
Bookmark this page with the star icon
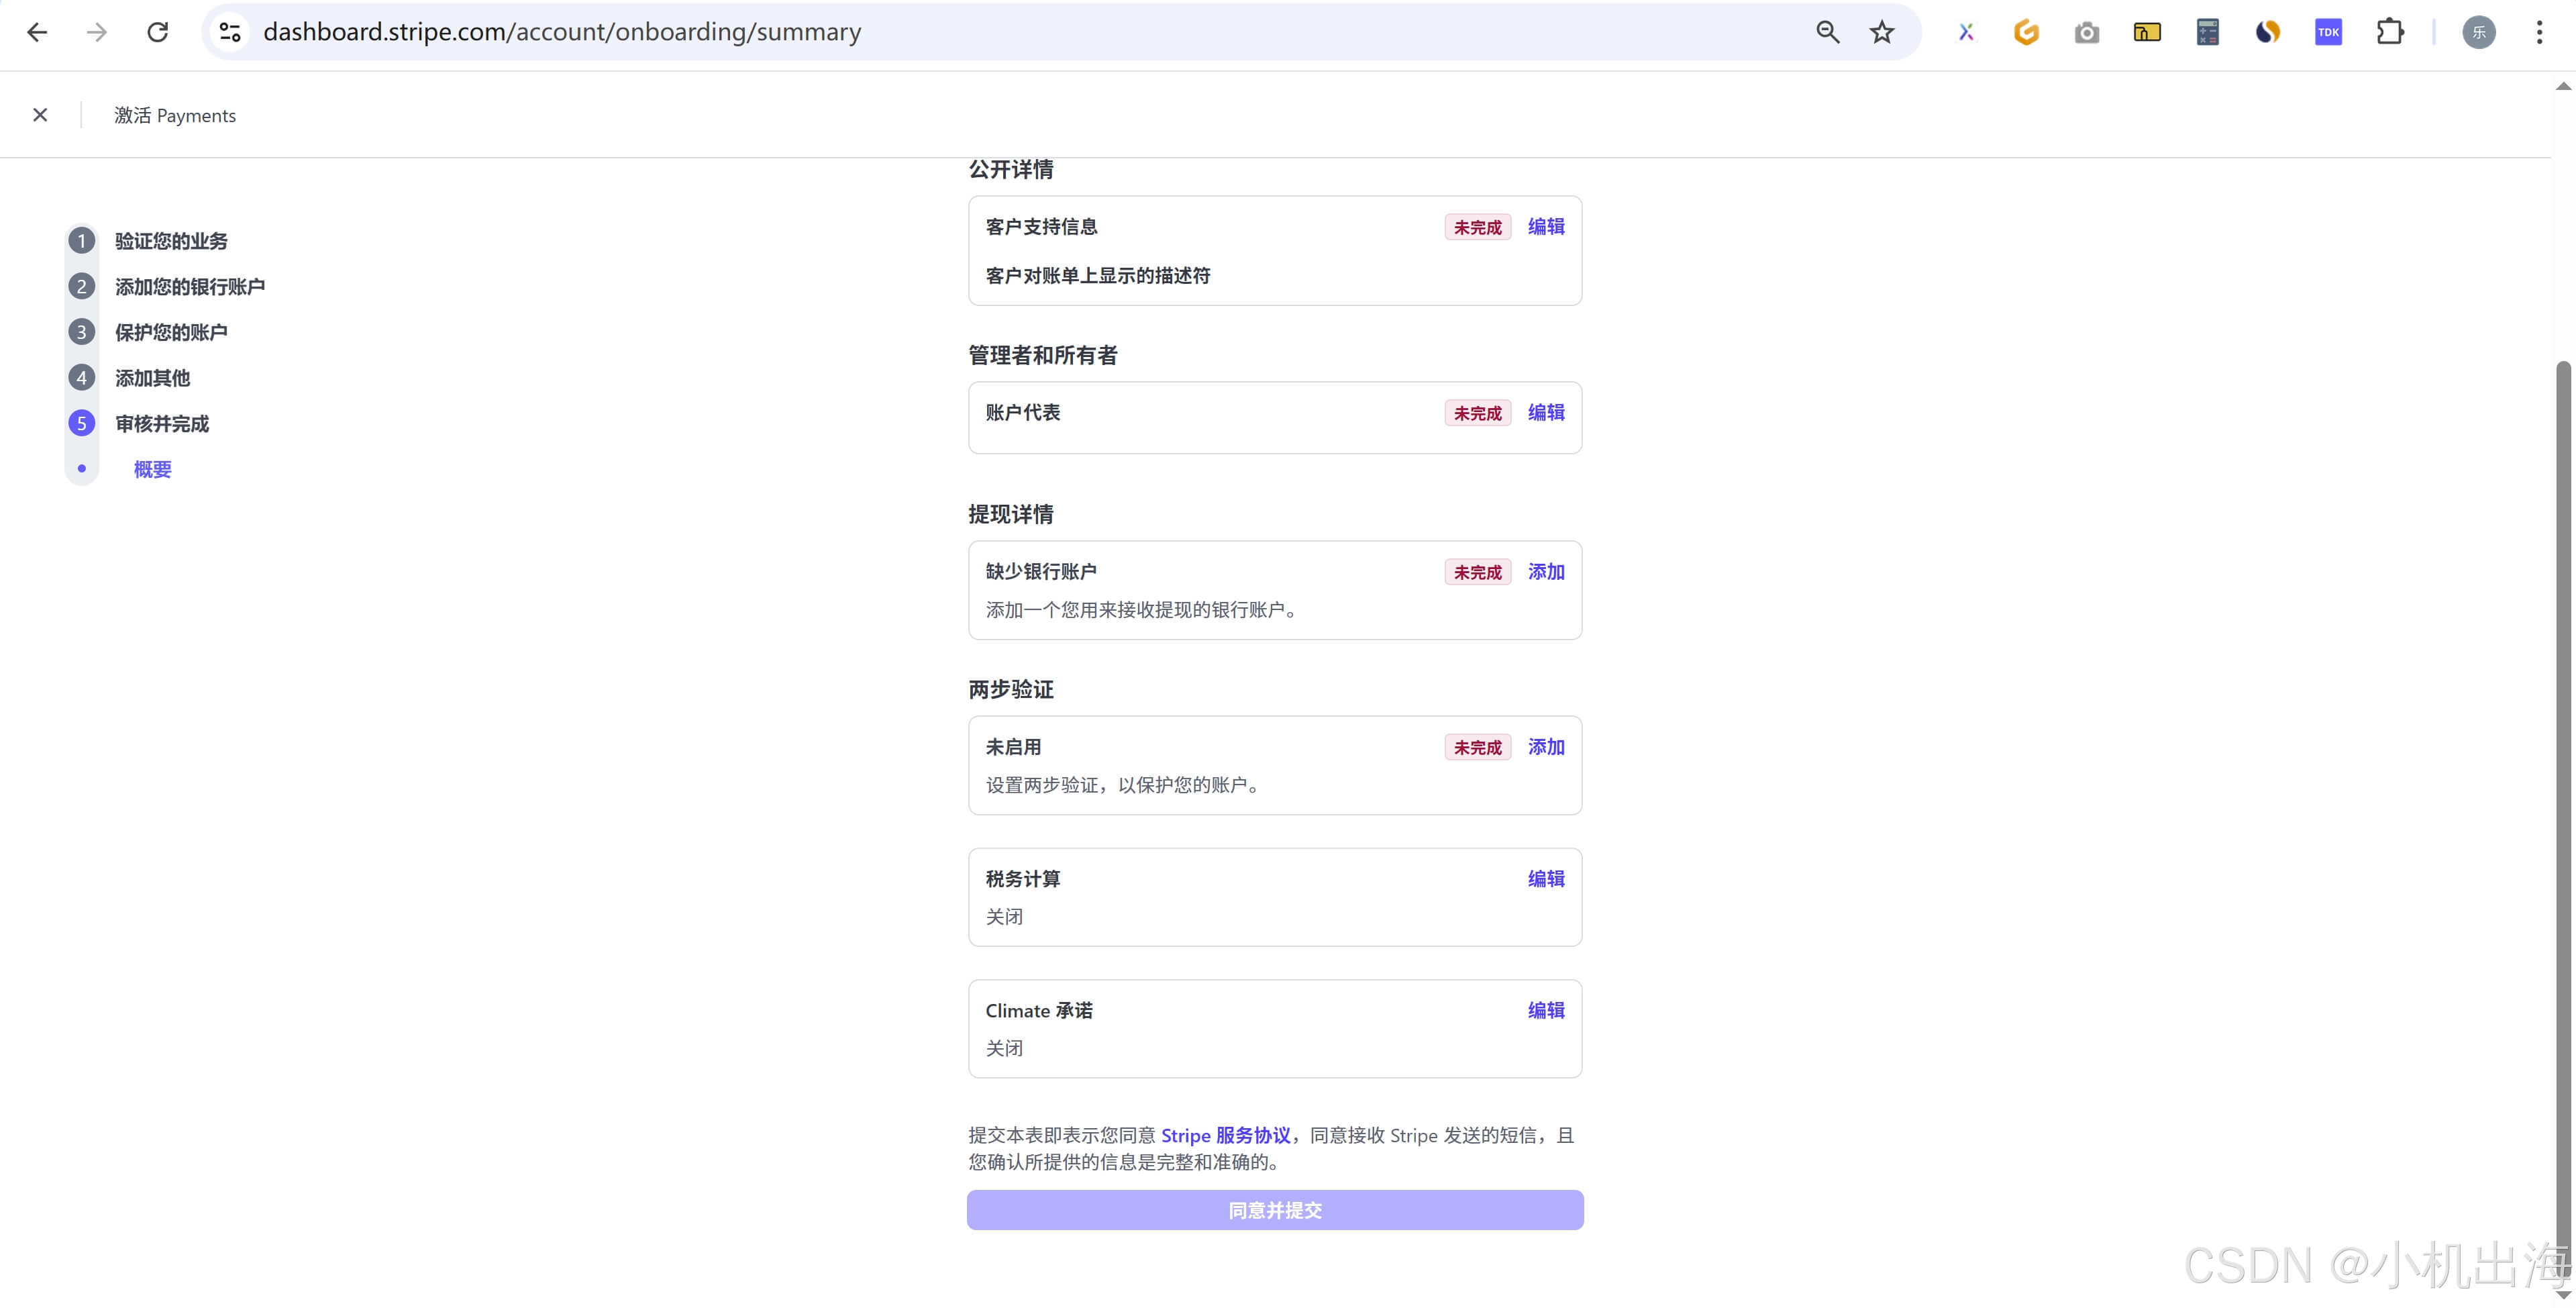[1881, 32]
